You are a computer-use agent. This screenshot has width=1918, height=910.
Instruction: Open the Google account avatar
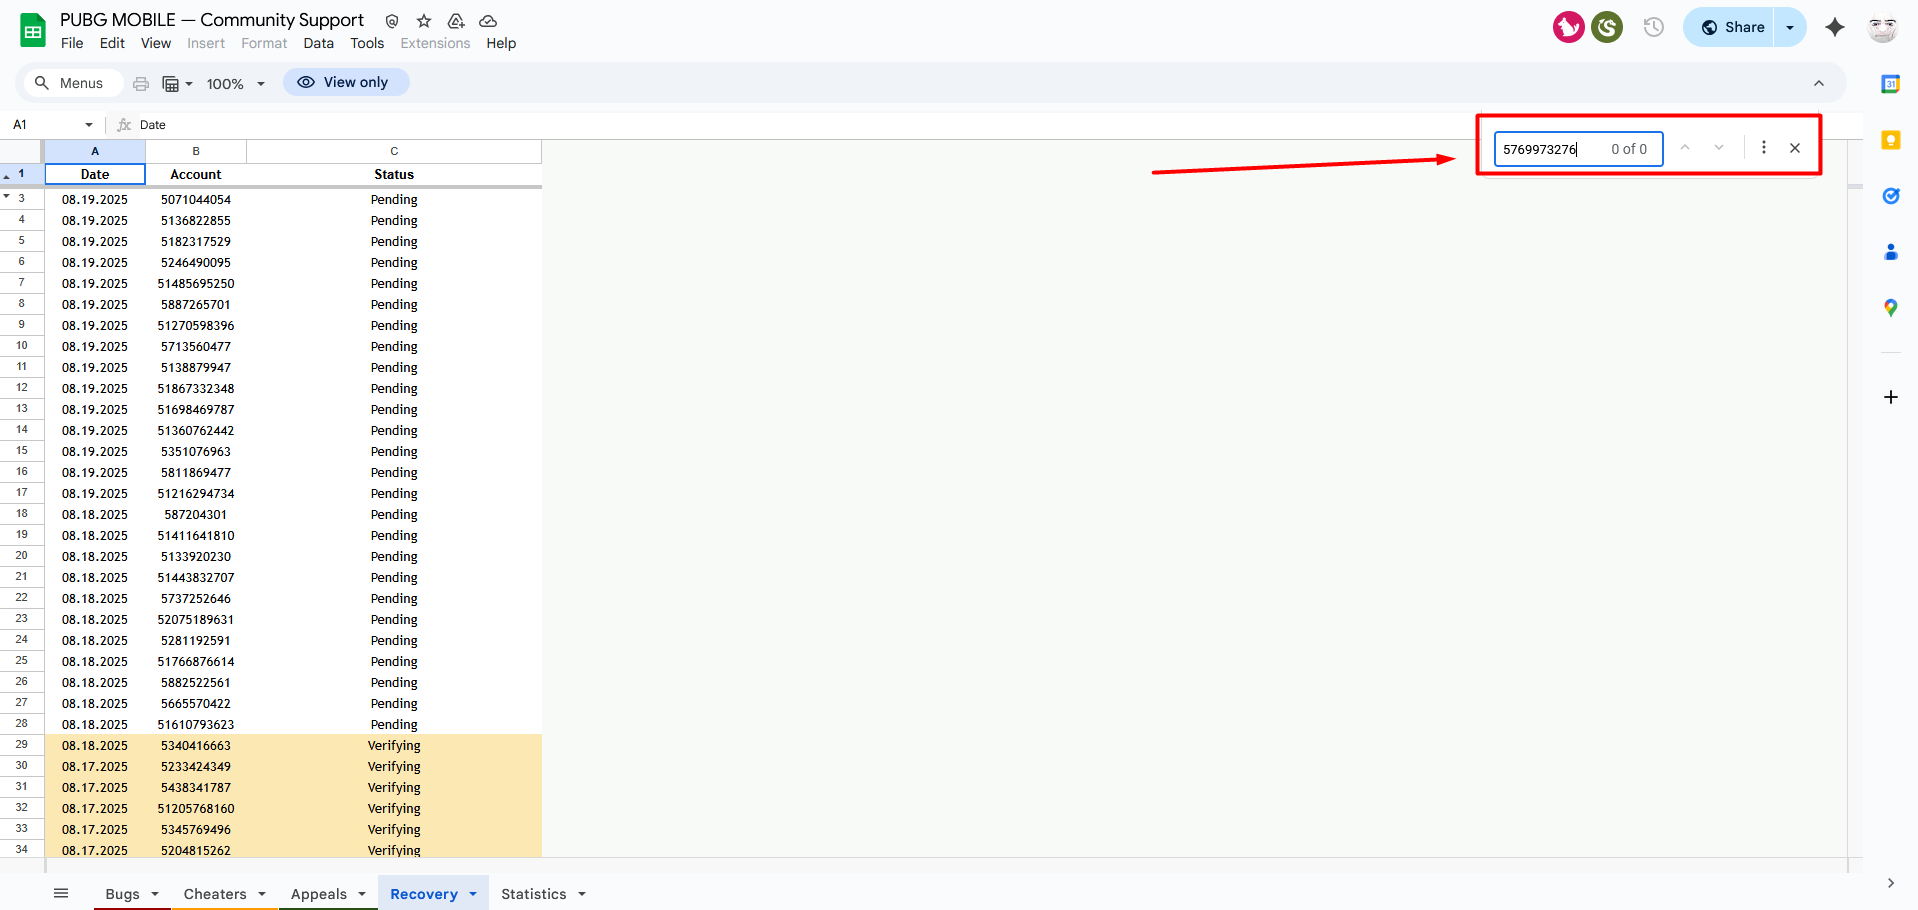[1882, 27]
